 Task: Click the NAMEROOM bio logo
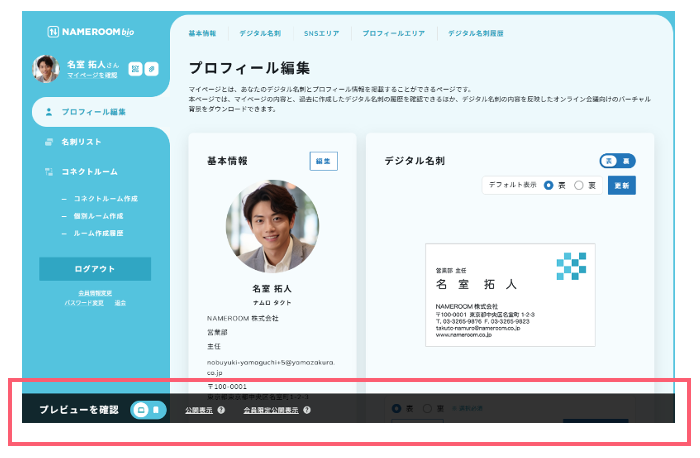tap(91, 32)
